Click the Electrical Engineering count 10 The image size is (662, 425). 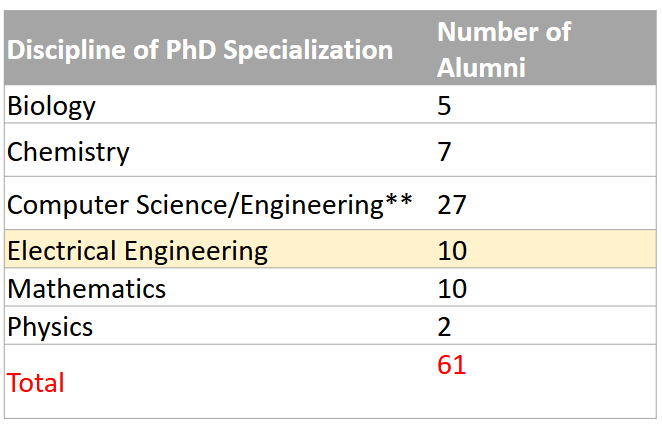452,251
